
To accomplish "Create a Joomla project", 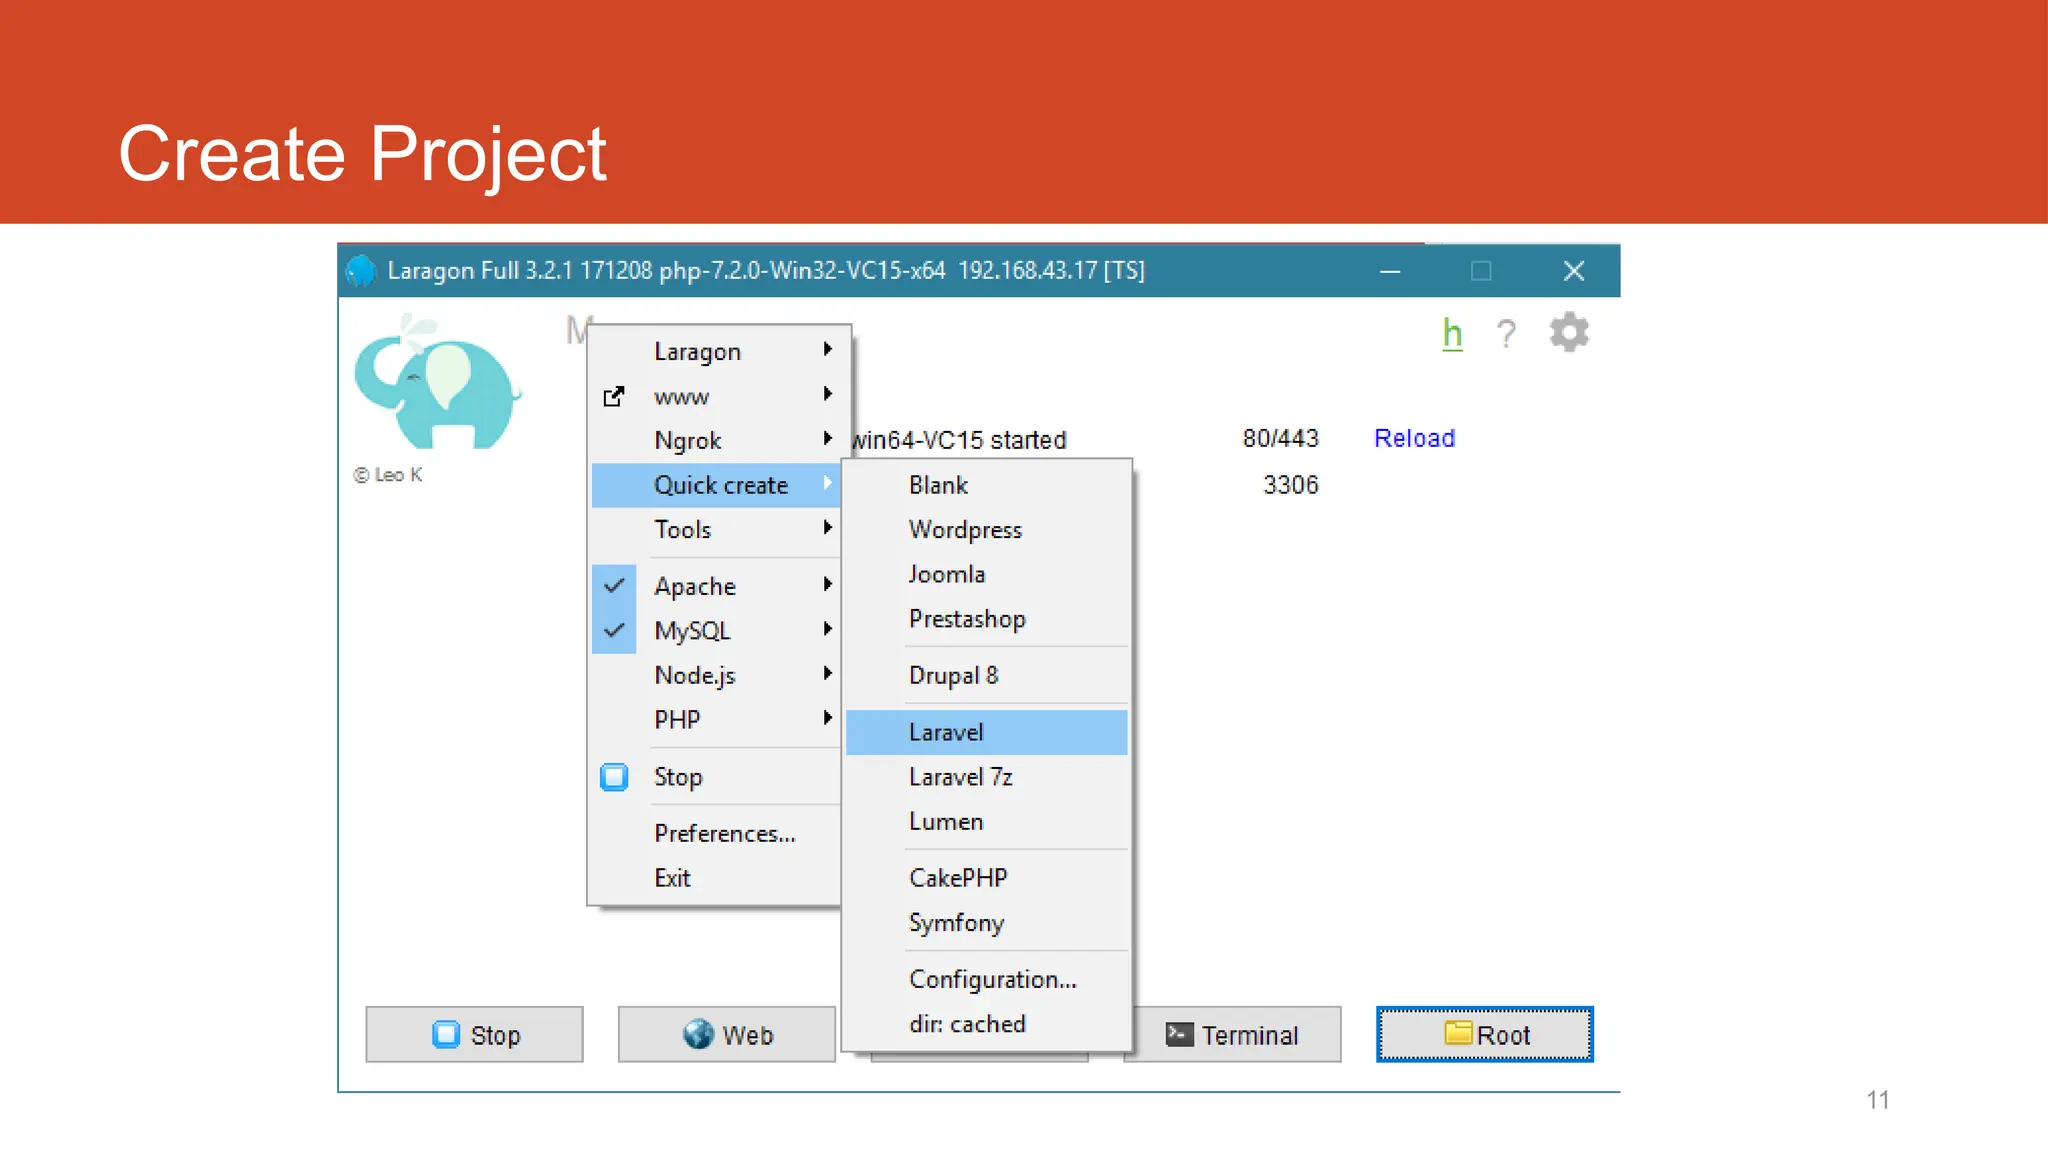I will [987, 574].
